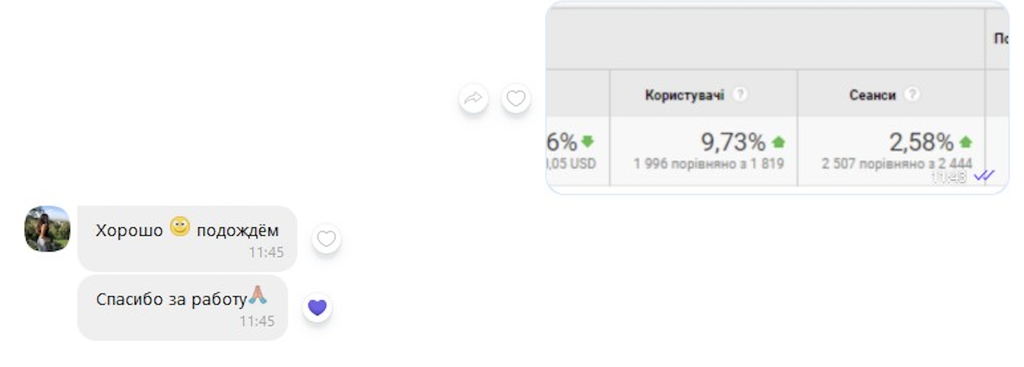The height and width of the screenshot is (367, 1024).
Task: Click the forward arrow beside the image message
Action: [473, 99]
